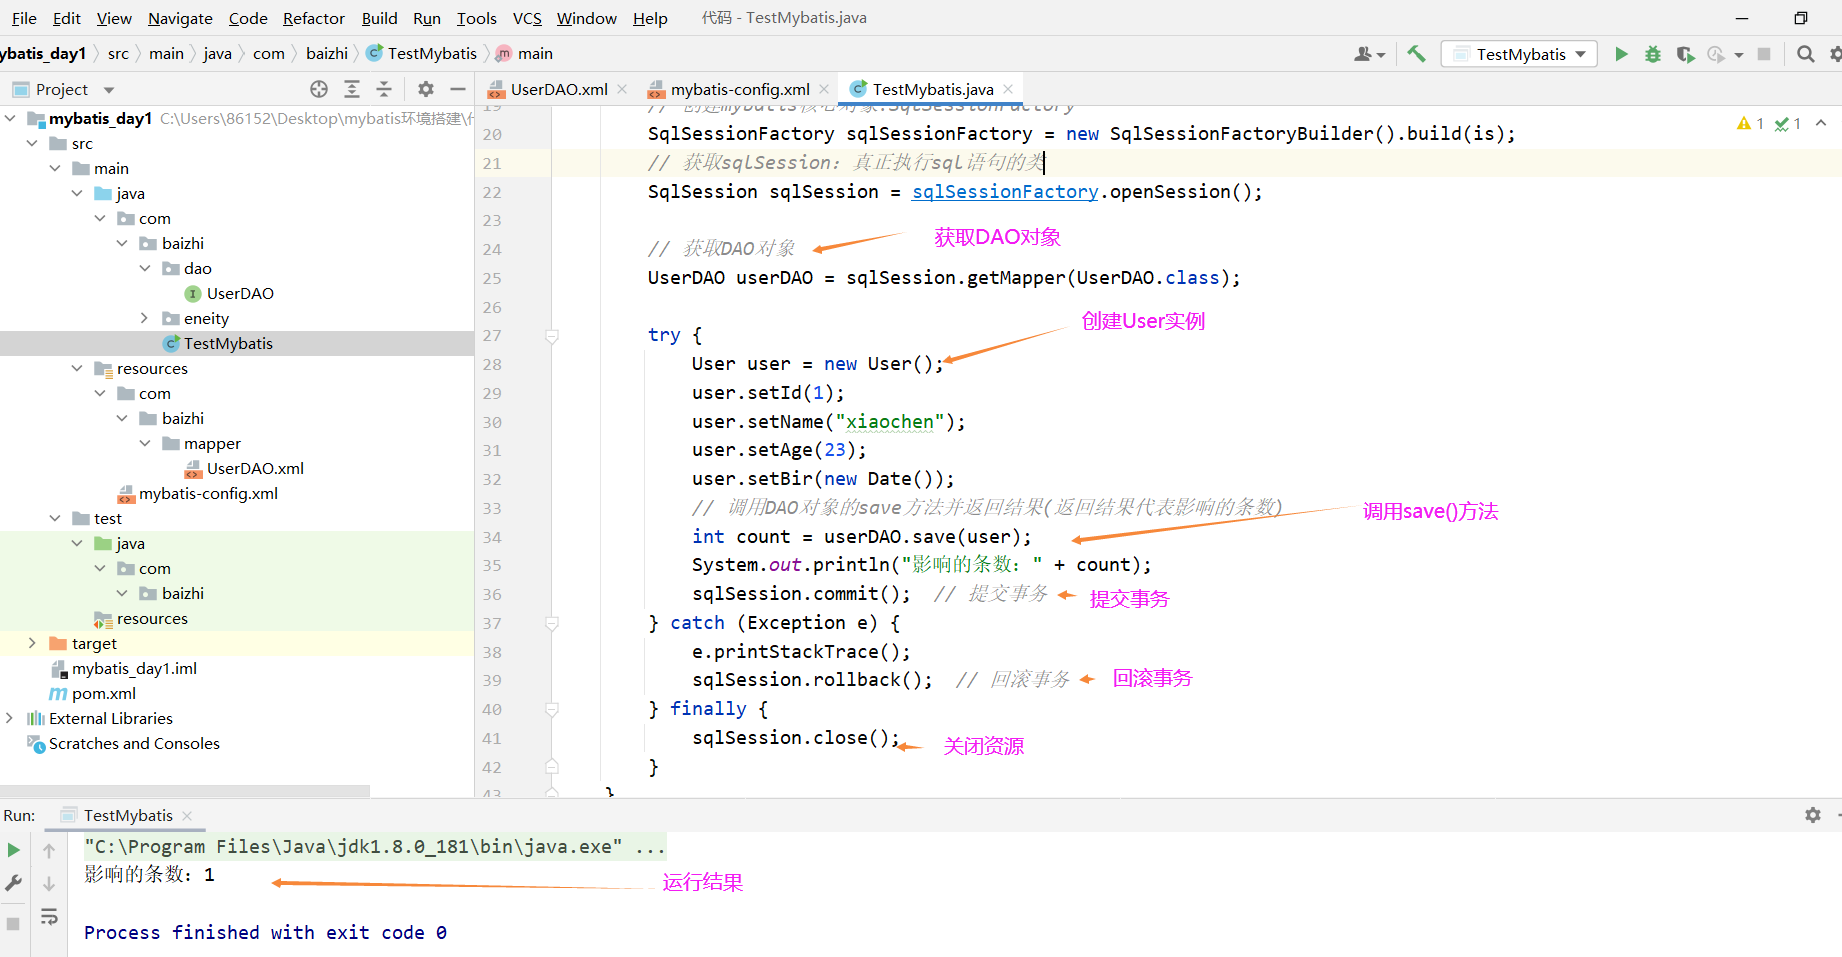Collapse the dao package

point(145,268)
